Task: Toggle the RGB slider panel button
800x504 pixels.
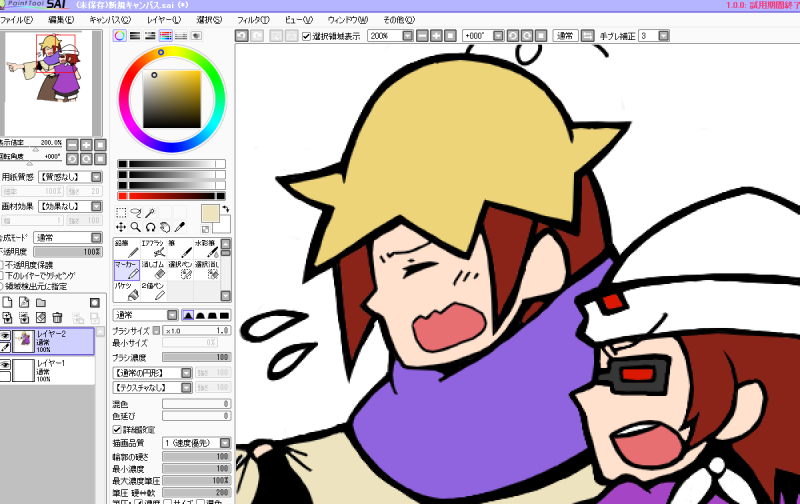Action: [x=135, y=36]
